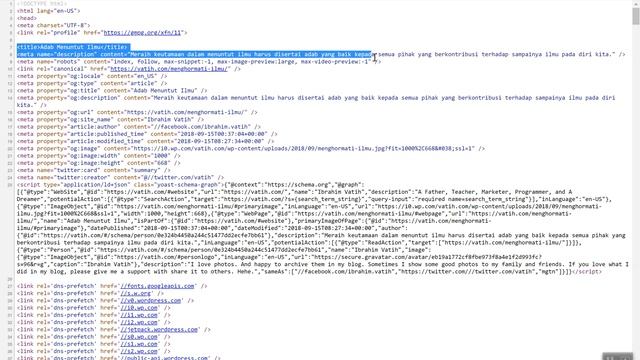This screenshot has height=360, width=640.
Task: Open the //s2.wp.com link
Action: click(139, 351)
